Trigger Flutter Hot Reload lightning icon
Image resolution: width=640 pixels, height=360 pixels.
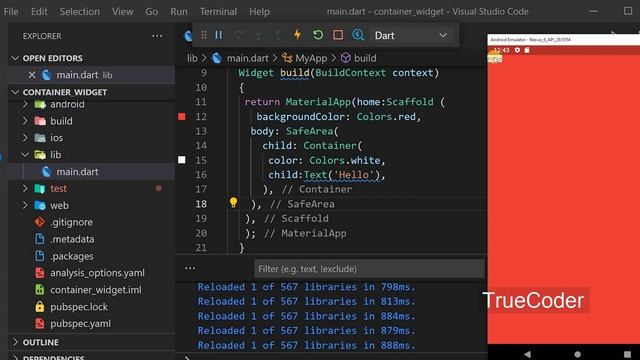pyautogui.click(x=298, y=35)
